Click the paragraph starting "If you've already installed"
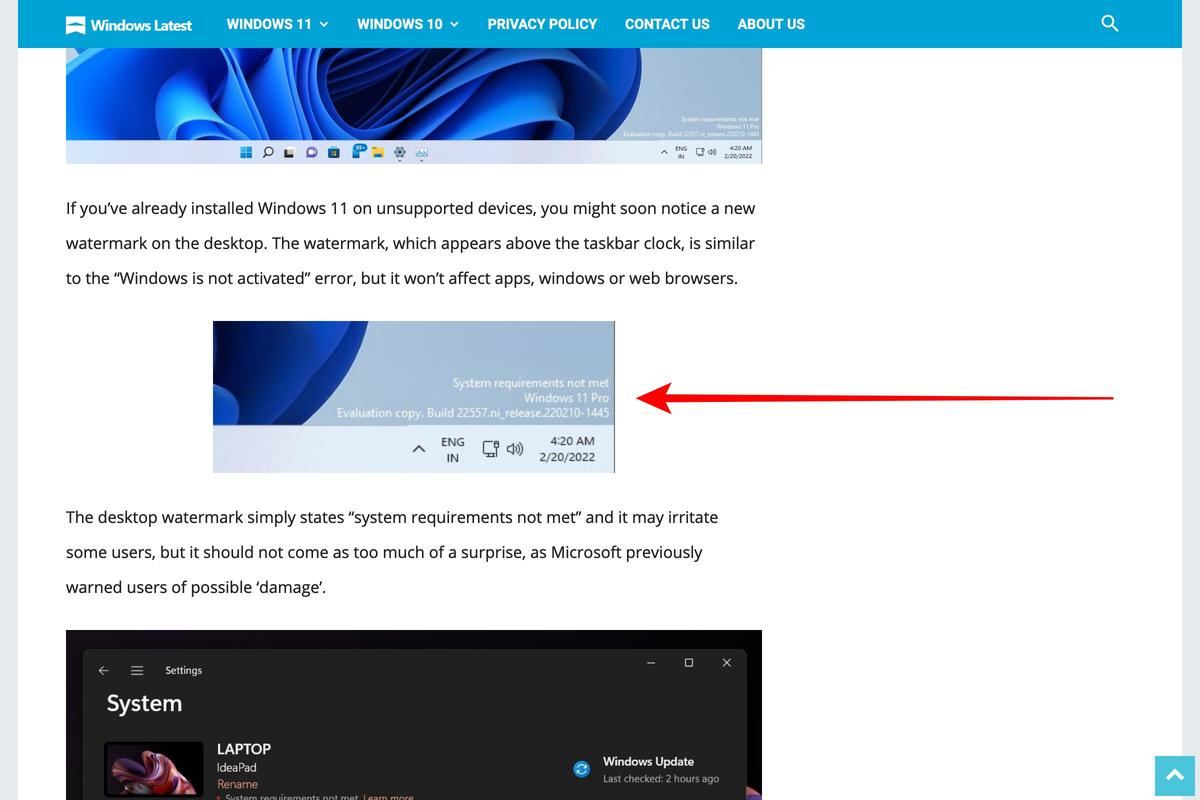 (x=411, y=243)
